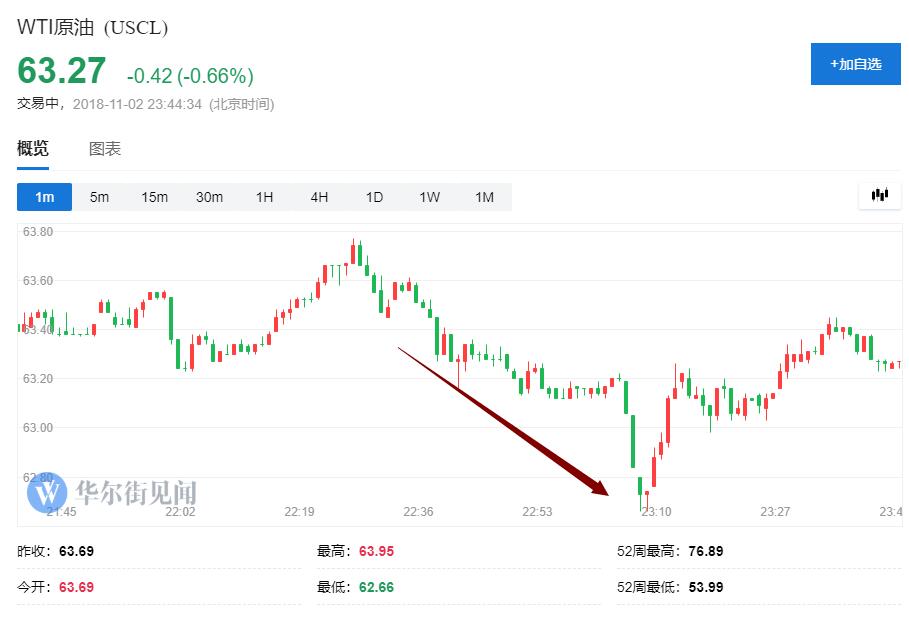
Task: Select the 1D daily interval
Action: 374,197
